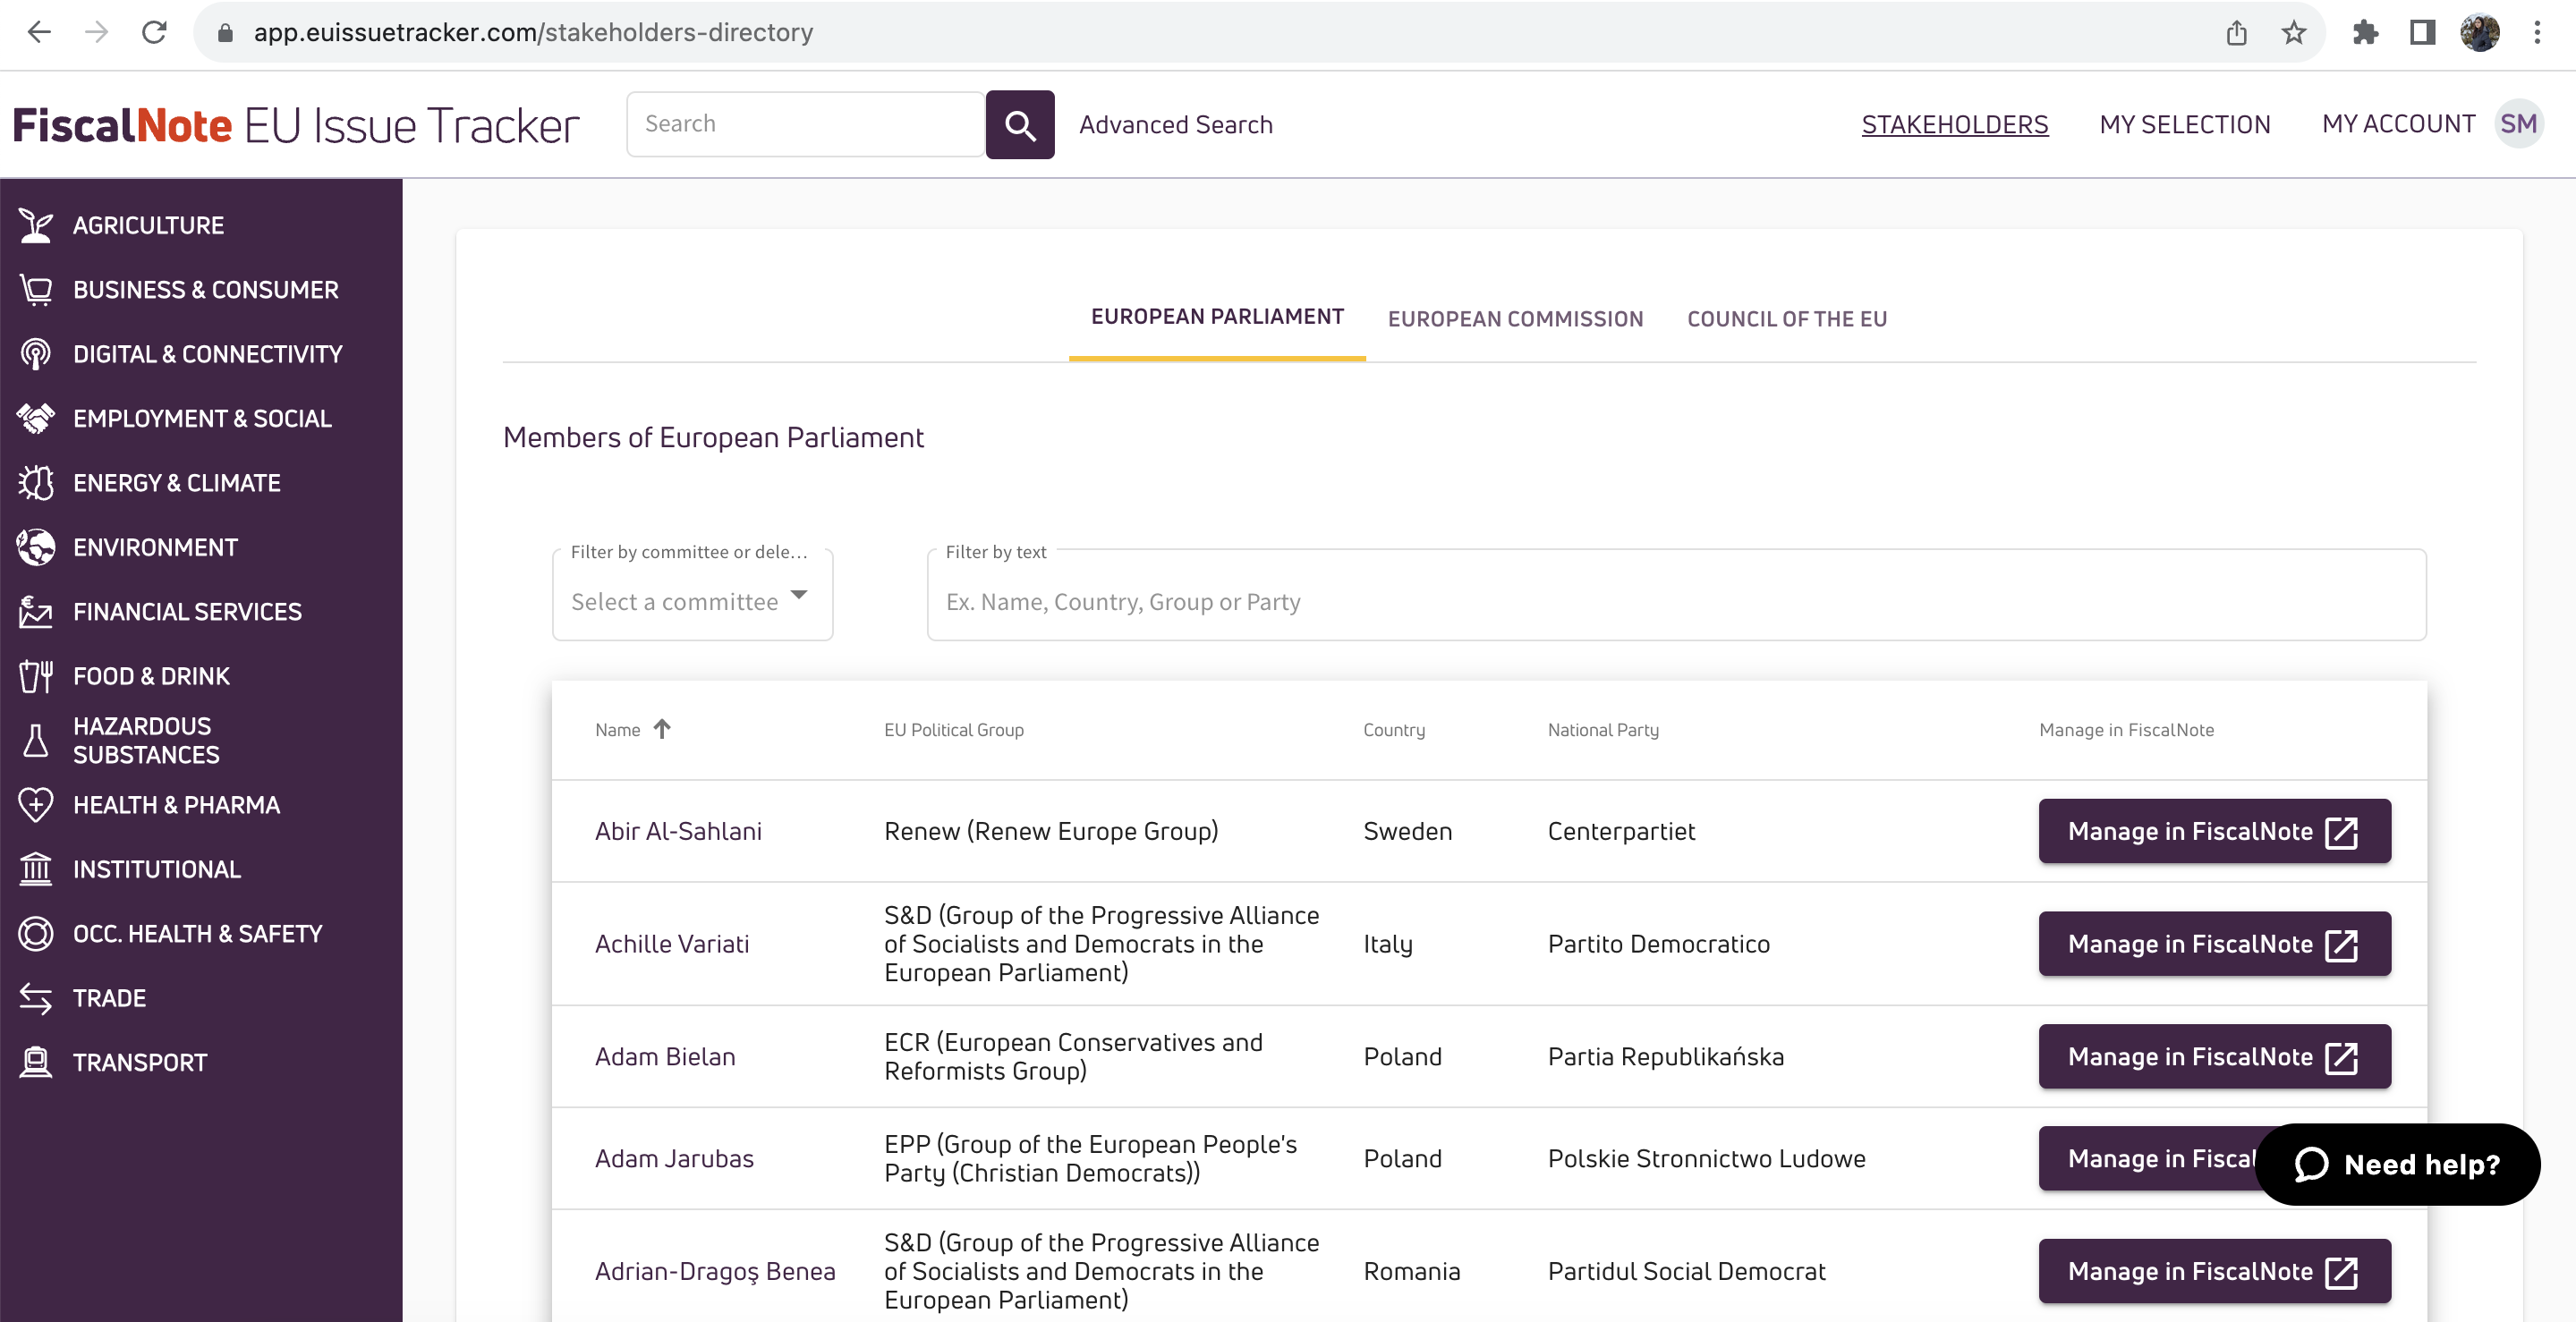The width and height of the screenshot is (2576, 1322).
Task: Click the Occ. Health & Safety lifebuoy icon
Action: [x=36, y=934]
